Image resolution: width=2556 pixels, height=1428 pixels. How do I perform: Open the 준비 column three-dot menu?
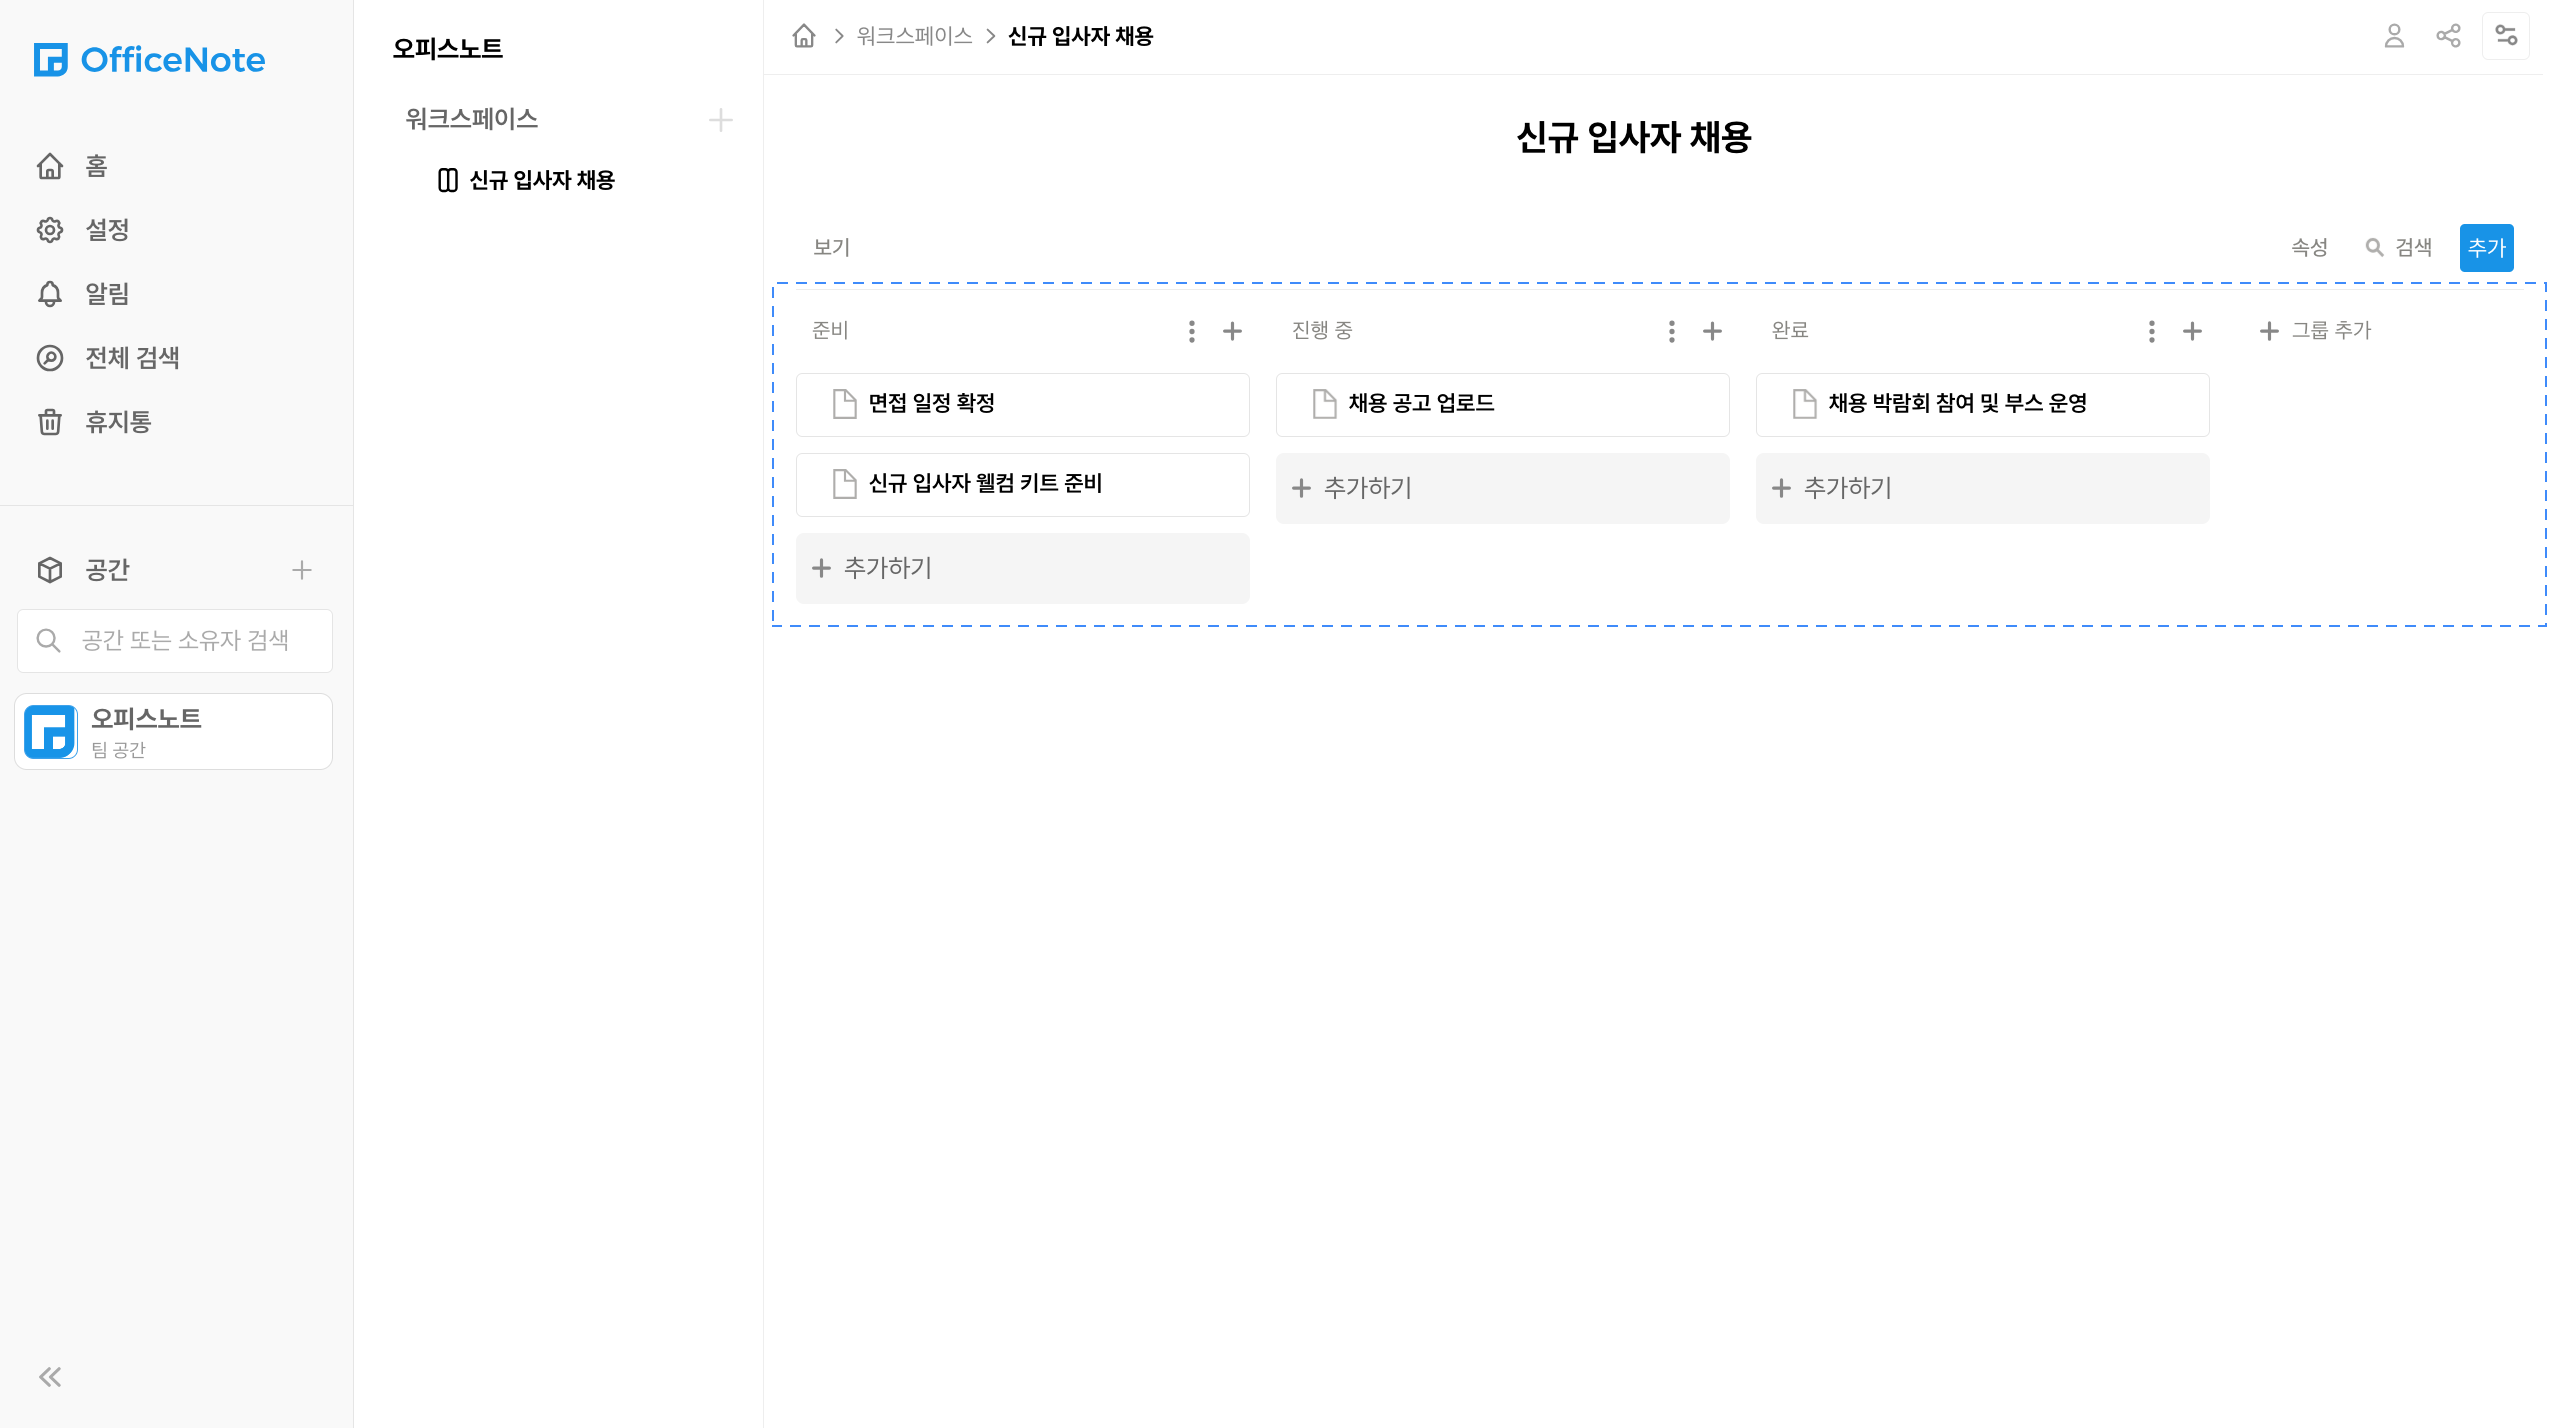pos(1191,331)
